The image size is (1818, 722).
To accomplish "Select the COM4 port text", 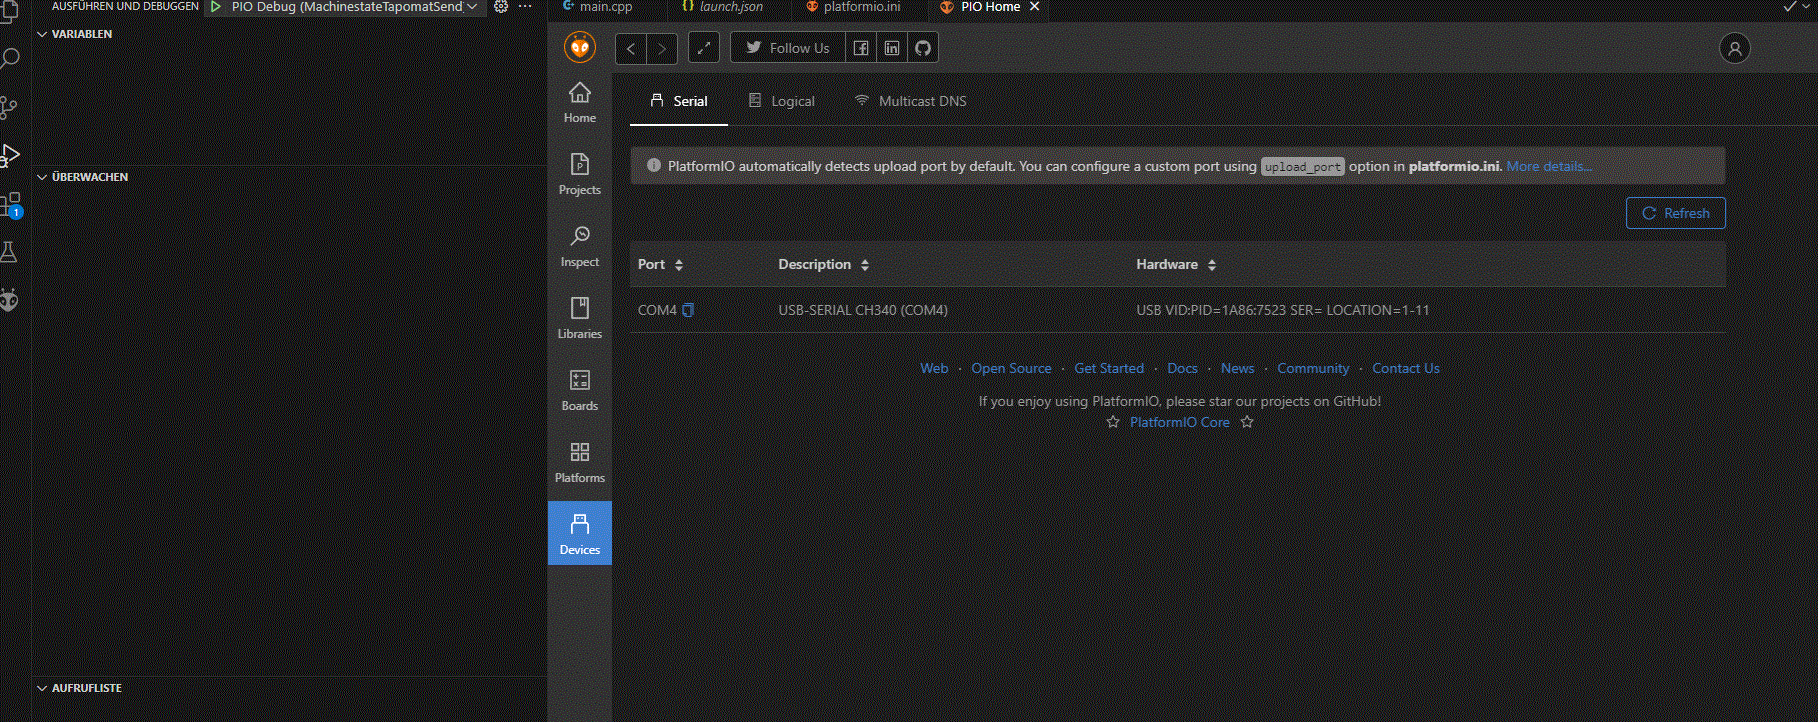I will pos(657,310).
